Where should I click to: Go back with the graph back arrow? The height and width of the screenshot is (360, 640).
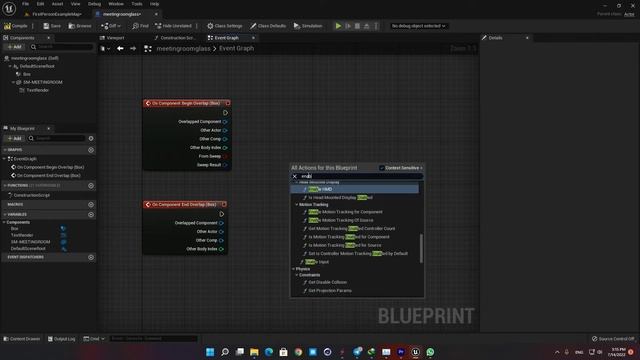pyautogui.click(x=120, y=49)
